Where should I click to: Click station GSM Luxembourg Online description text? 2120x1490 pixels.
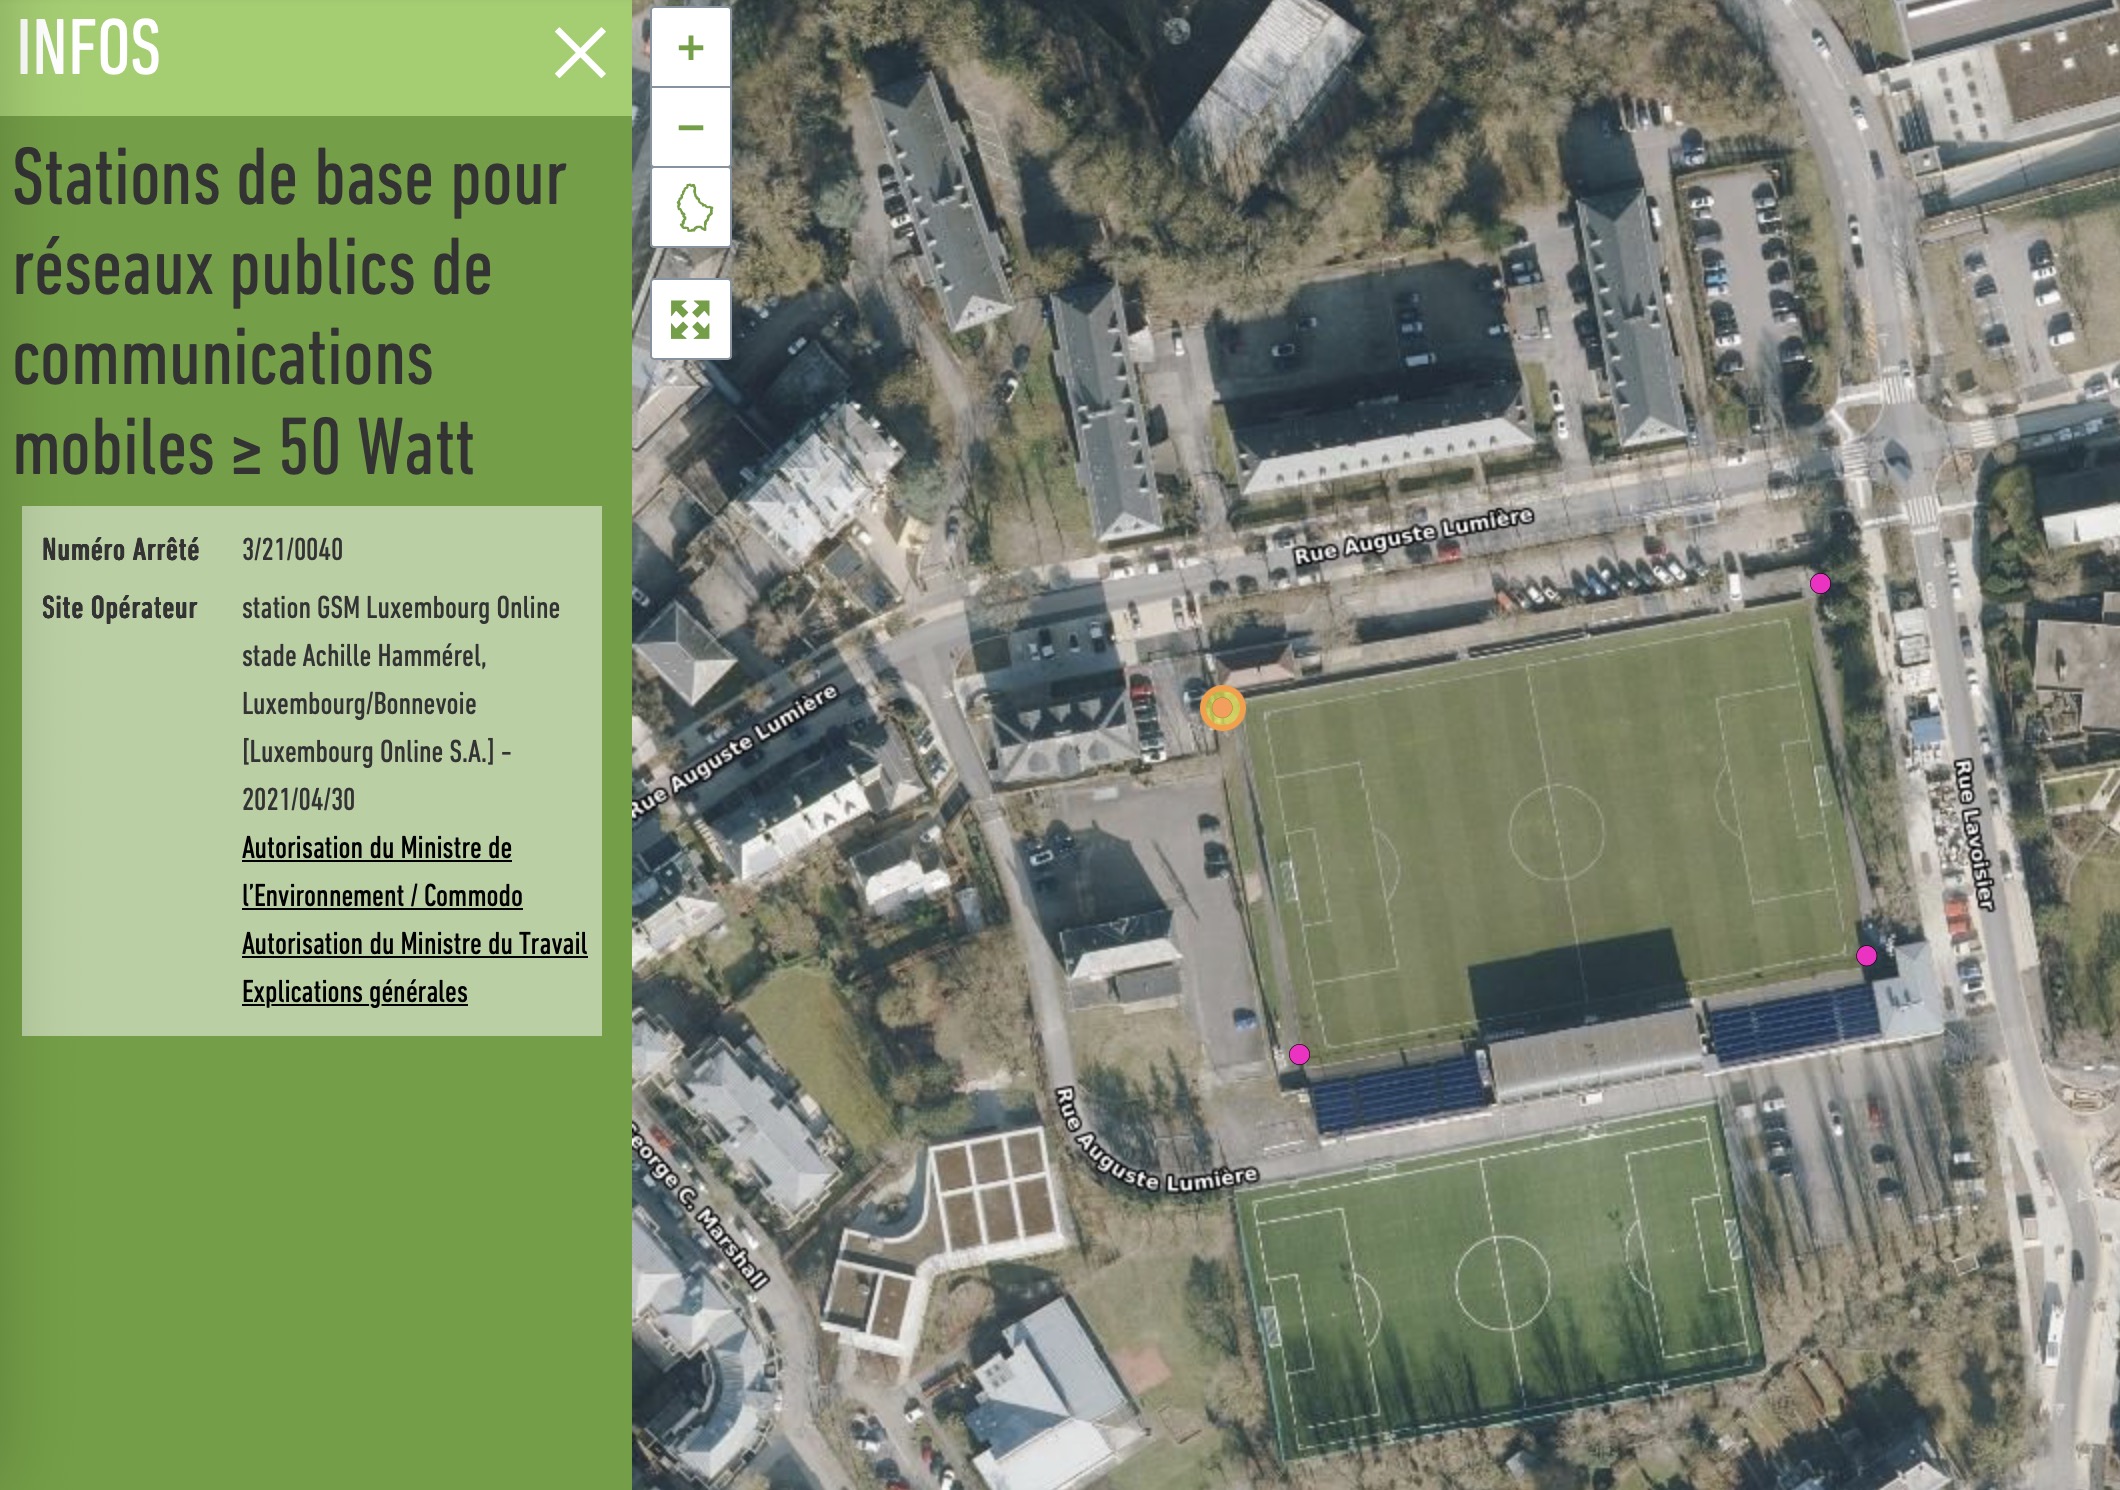[x=400, y=608]
